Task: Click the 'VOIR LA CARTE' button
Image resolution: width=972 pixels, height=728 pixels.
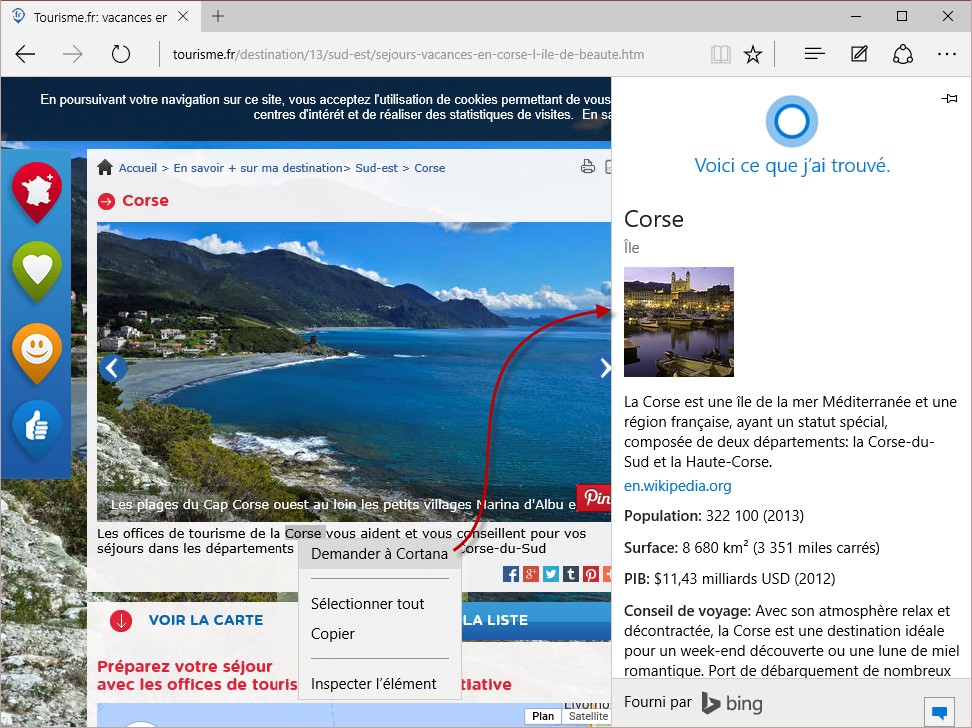Action: (205, 620)
